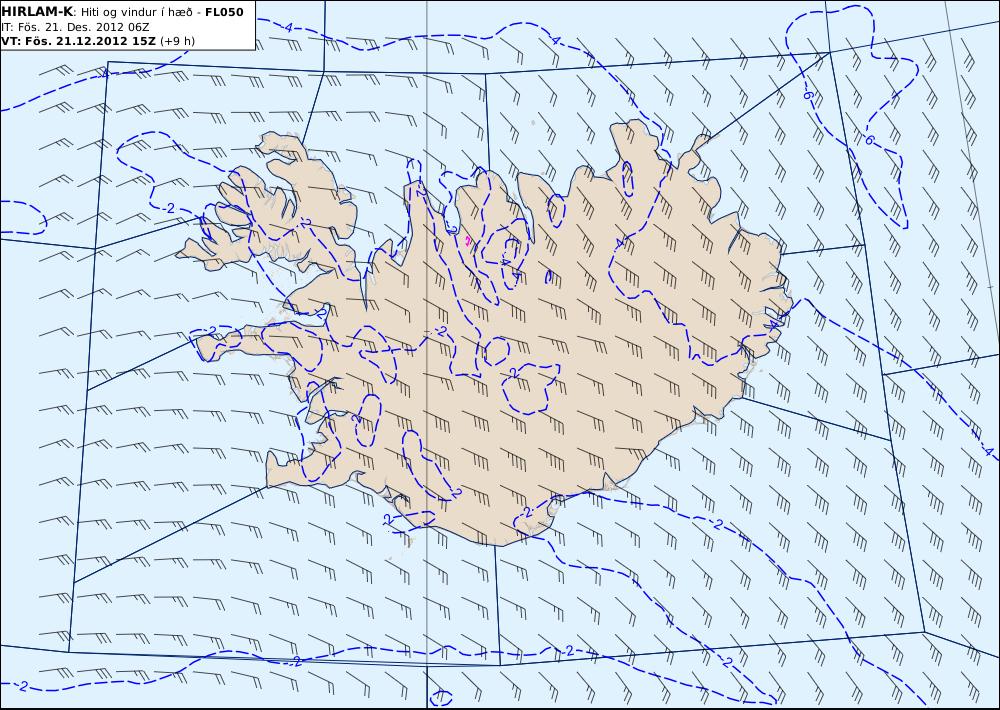Viewport: 1000px width, 710px height.
Task: Click the small magenta marker on the map
Action: coord(468,240)
